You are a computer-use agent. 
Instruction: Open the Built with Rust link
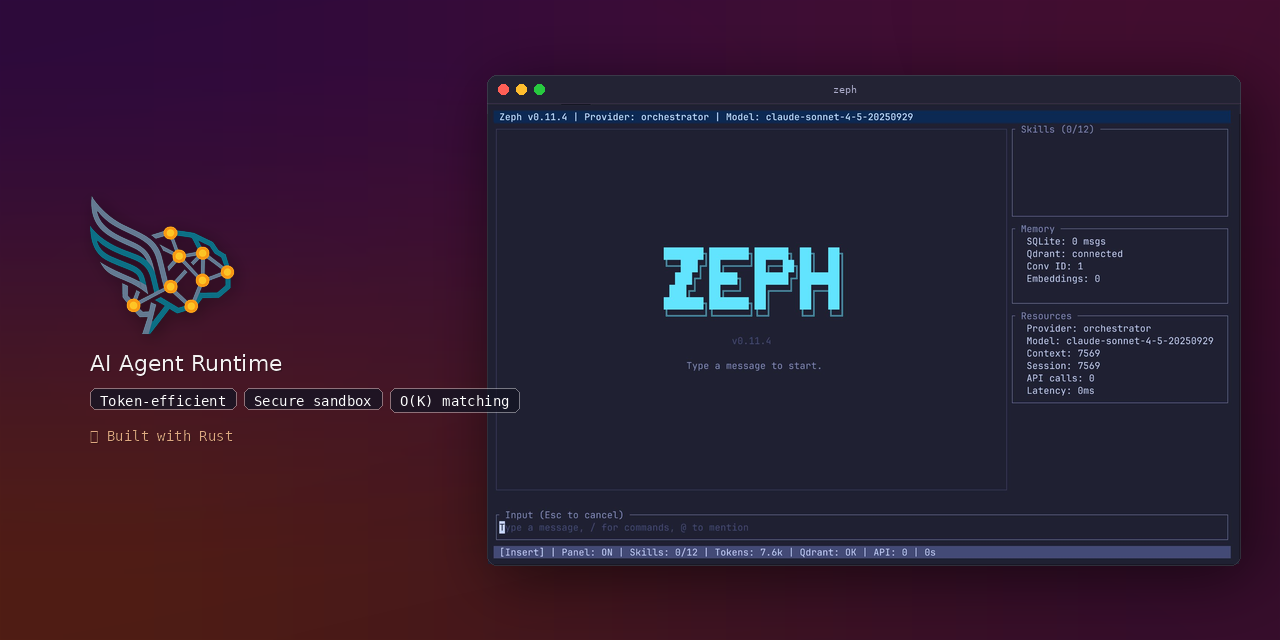162,435
